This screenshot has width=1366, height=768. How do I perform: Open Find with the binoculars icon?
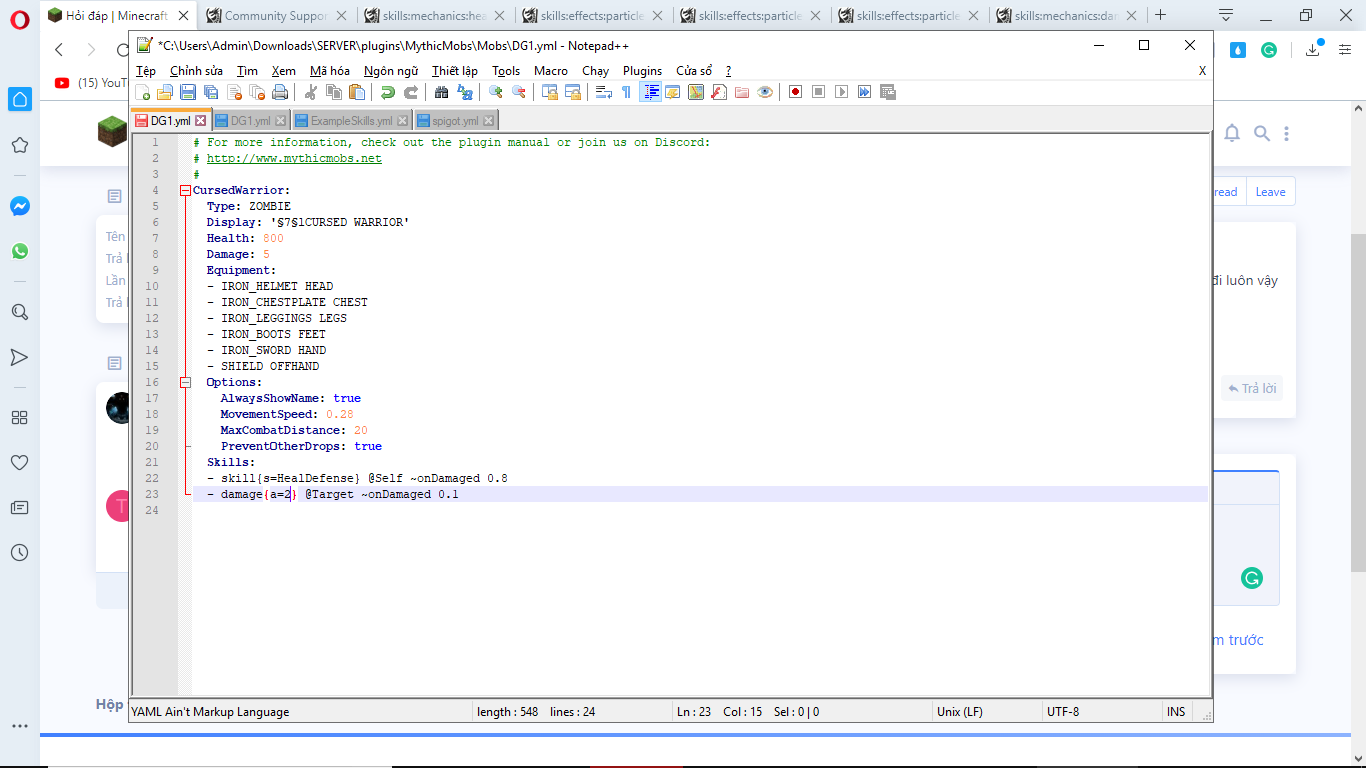(441, 92)
